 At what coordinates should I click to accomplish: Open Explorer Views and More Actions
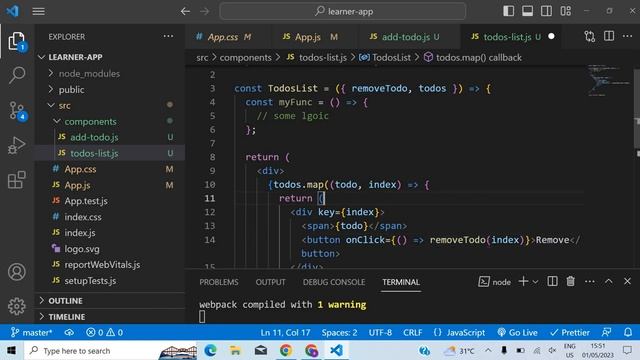coord(168,36)
